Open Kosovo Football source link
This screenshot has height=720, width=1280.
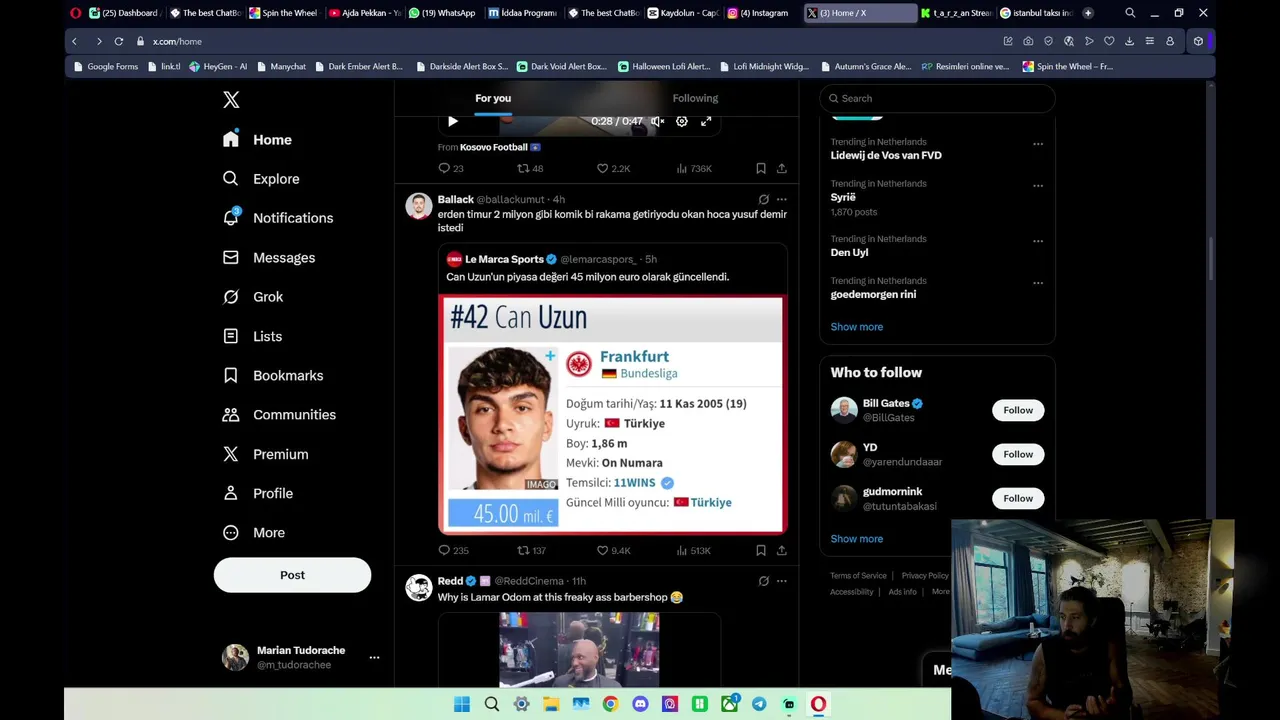[500, 147]
